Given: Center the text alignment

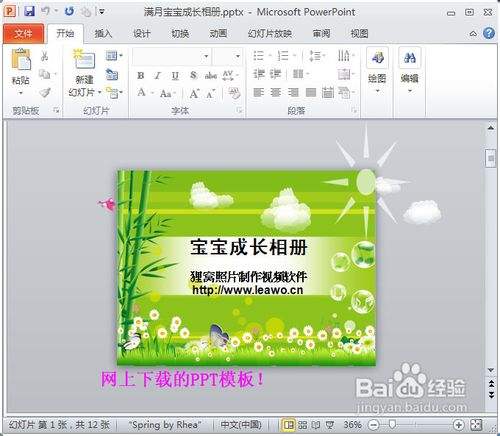Looking at the screenshot, I should pos(276,92).
